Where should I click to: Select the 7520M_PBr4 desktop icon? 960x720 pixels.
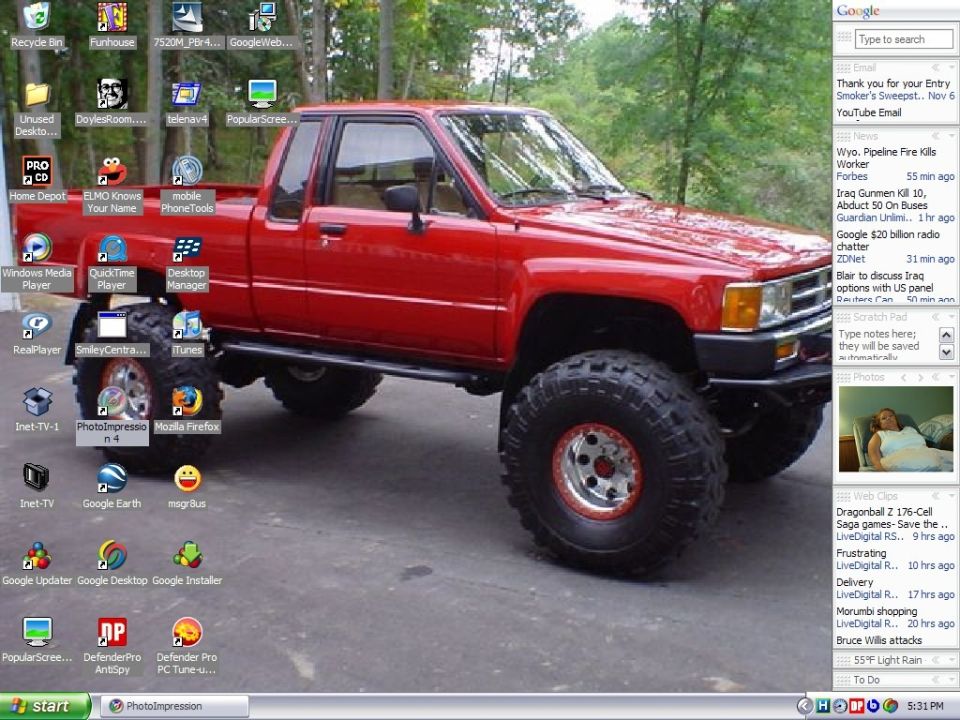[187, 26]
